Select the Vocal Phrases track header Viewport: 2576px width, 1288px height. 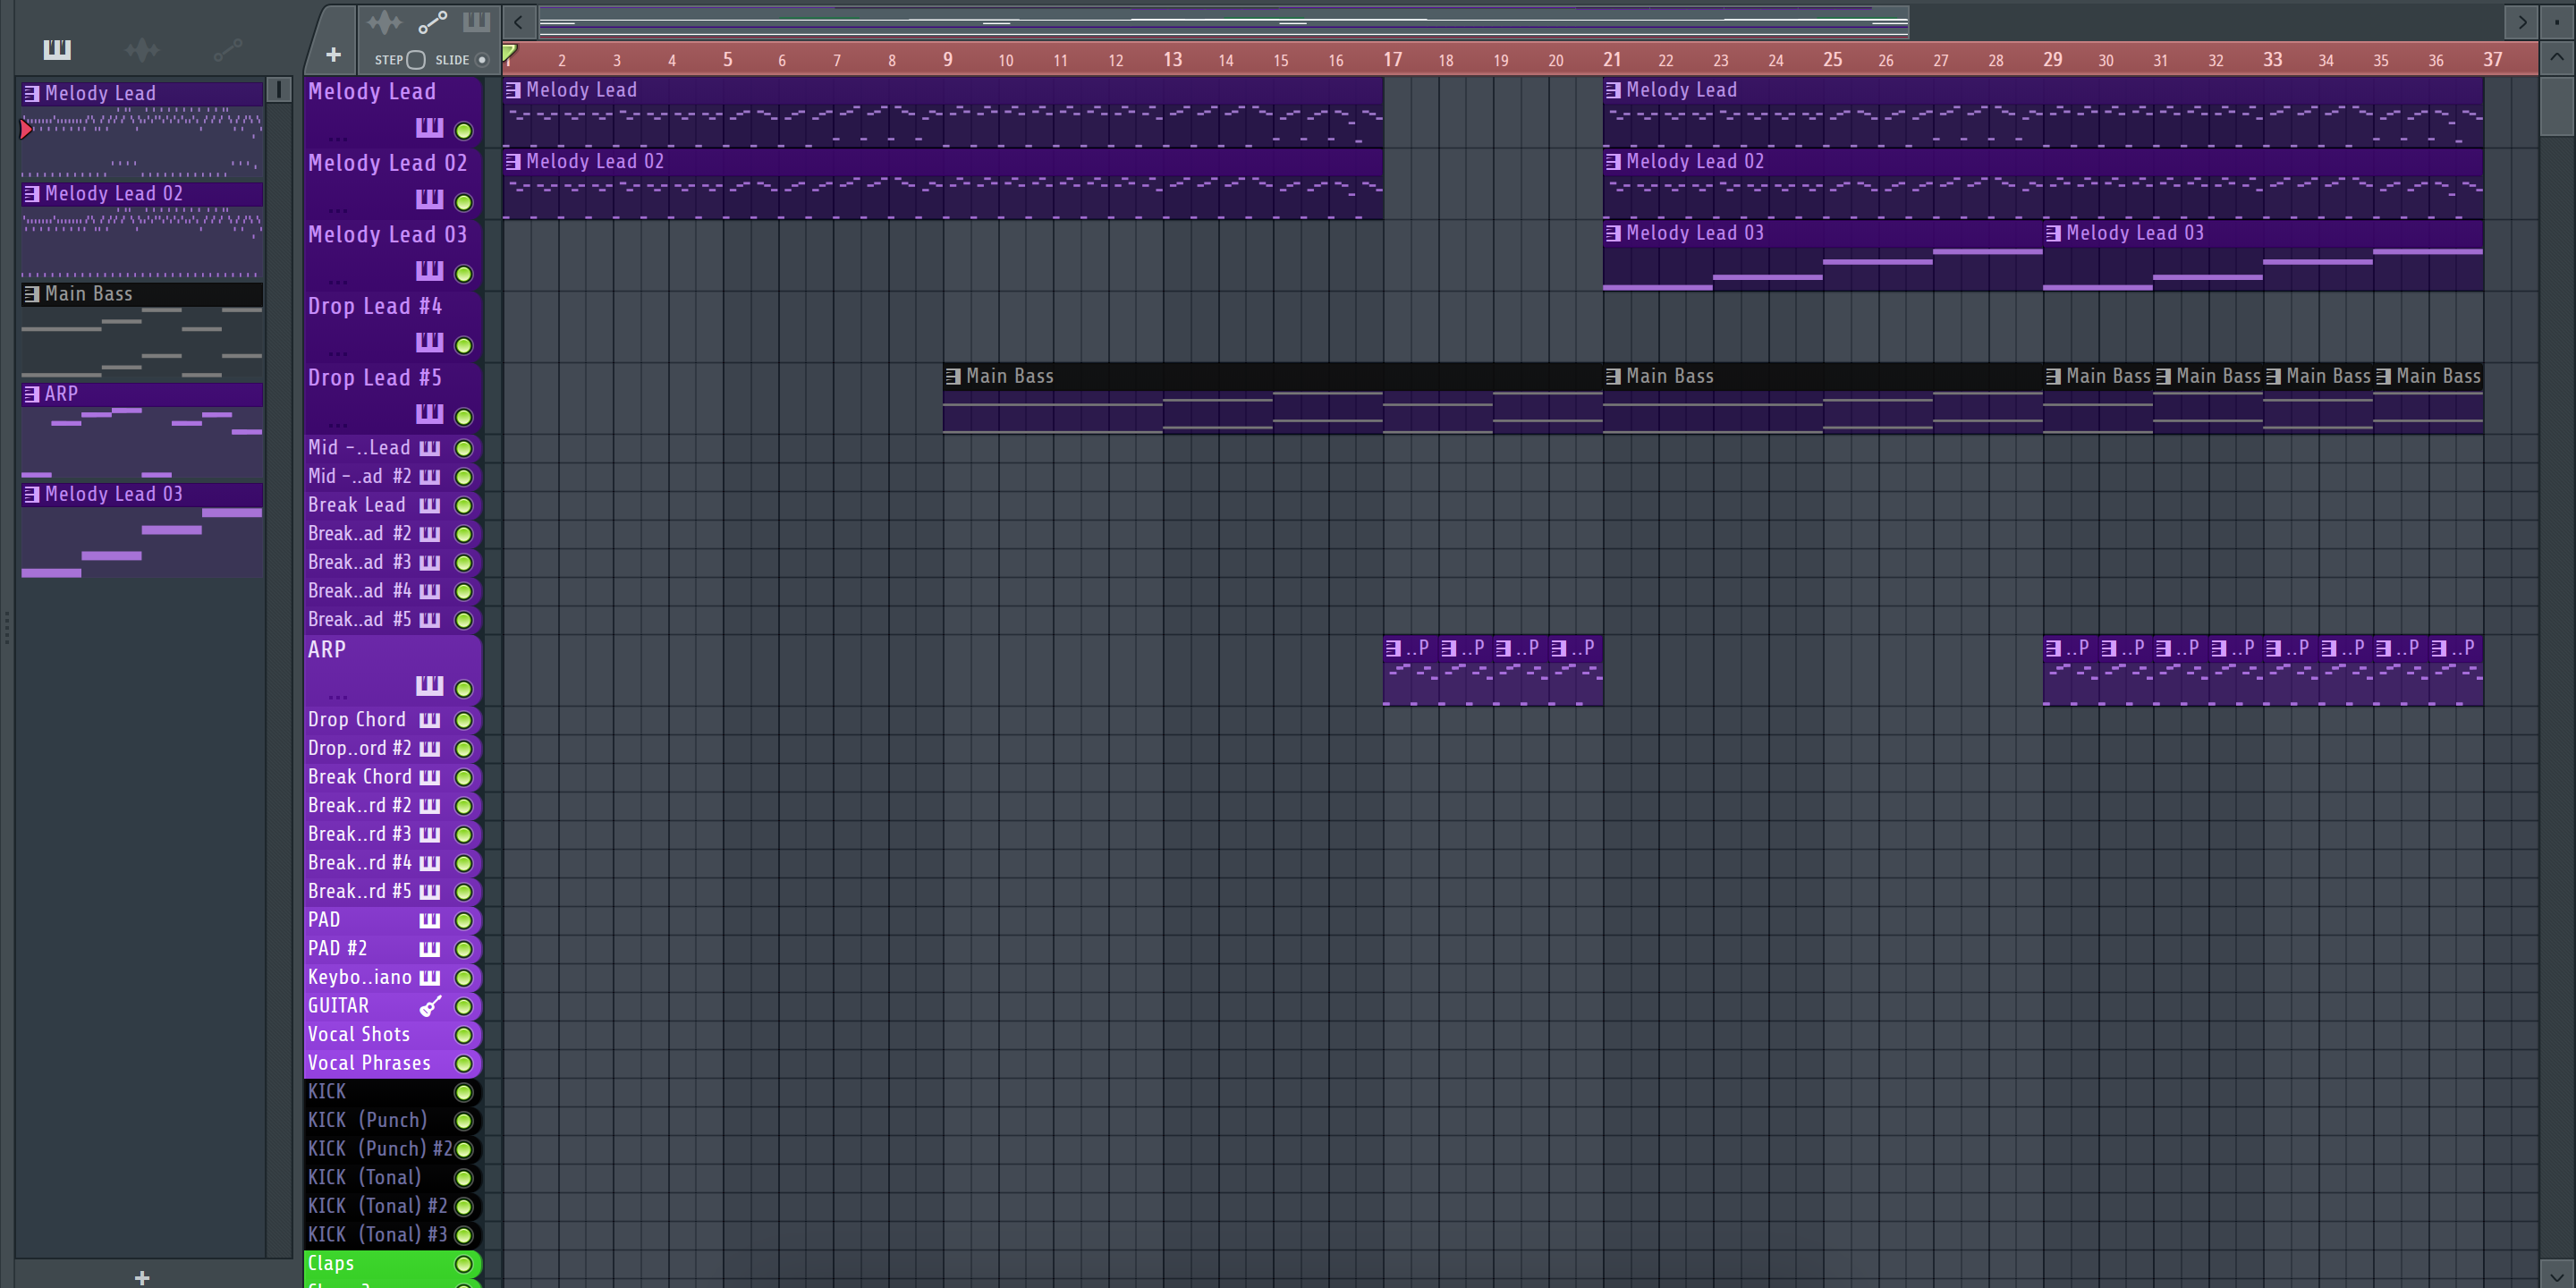point(393,1063)
